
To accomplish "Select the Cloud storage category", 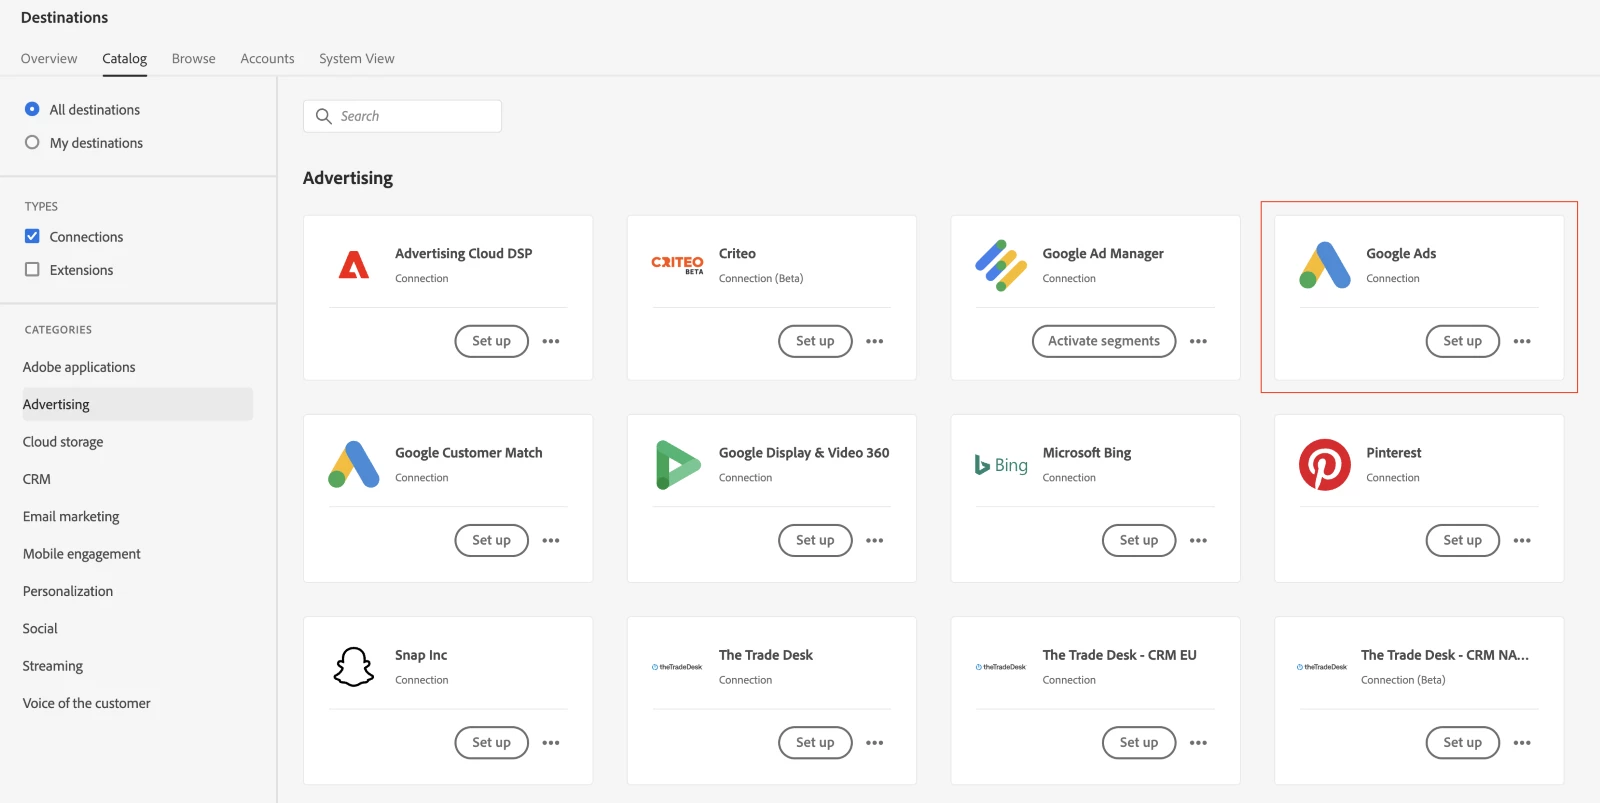I will point(63,442).
